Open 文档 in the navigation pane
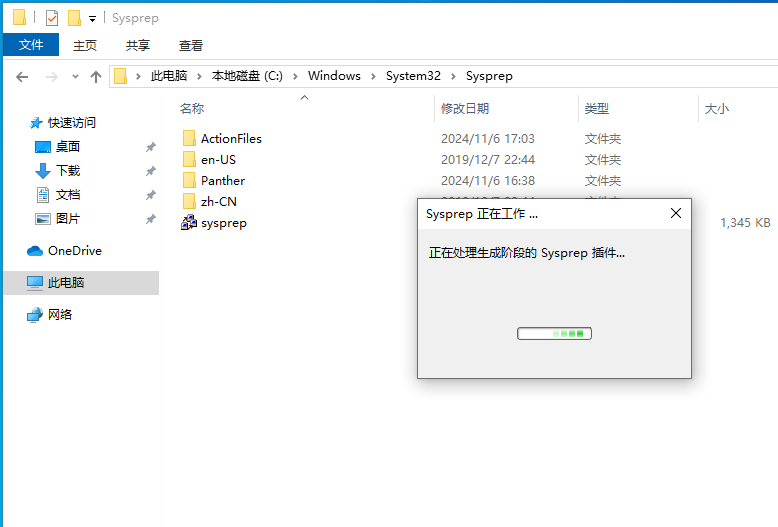Screen dimensions: 778x527 67,195
